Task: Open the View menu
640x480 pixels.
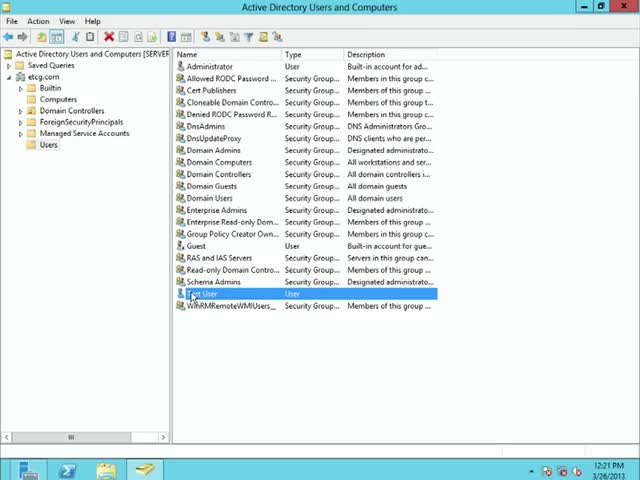Action: [67, 21]
